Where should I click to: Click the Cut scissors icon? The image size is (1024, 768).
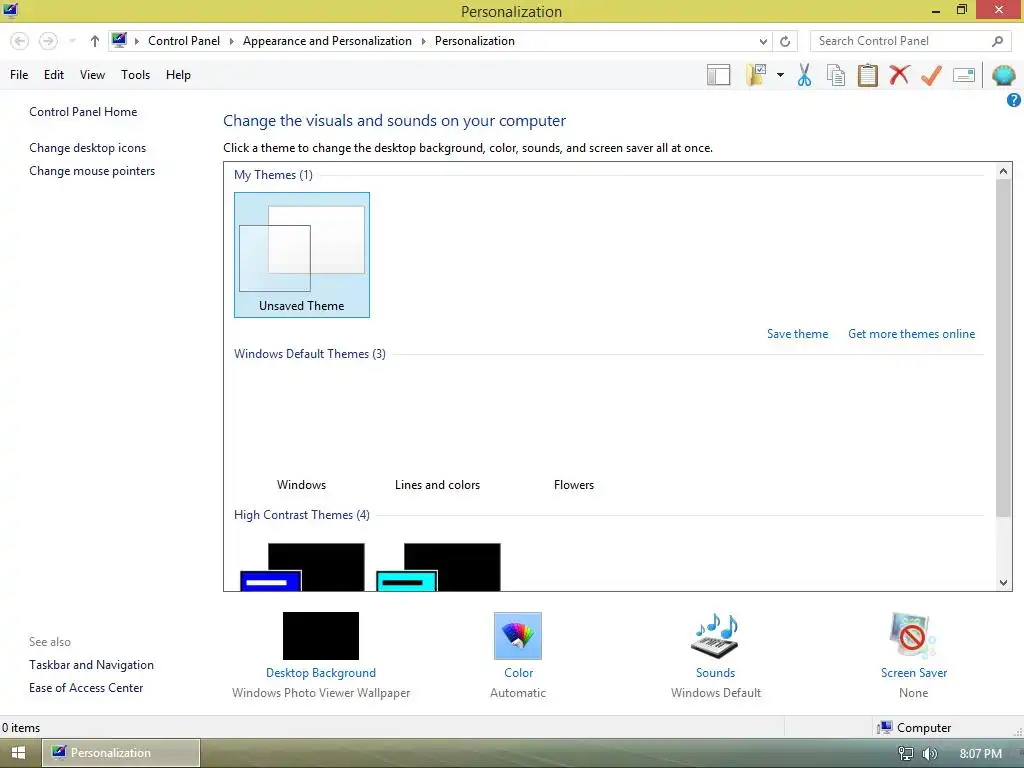pyautogui.click(x=805, y=75)
